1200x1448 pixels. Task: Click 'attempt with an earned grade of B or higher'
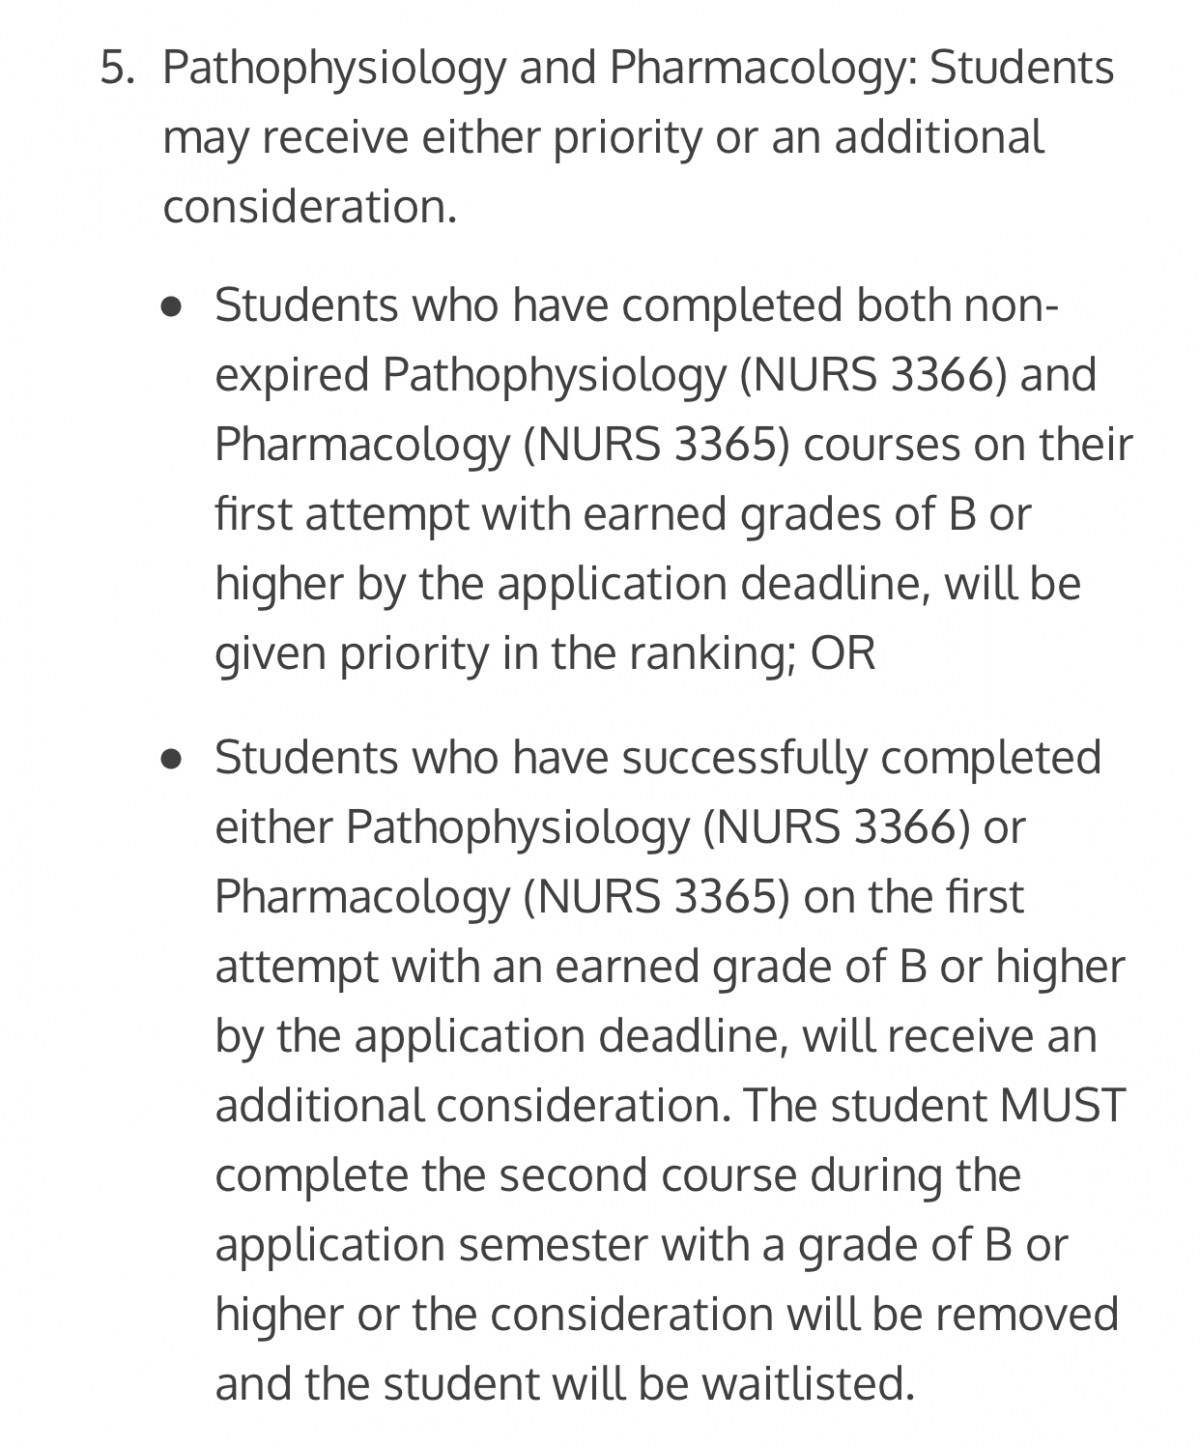pyautogui.click(x=670, y=968)
